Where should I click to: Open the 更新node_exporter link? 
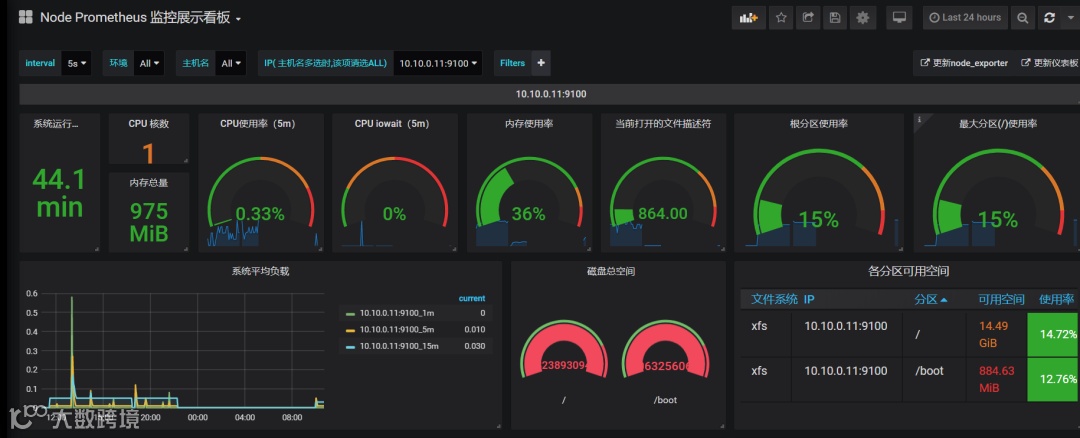pos(964,63)
